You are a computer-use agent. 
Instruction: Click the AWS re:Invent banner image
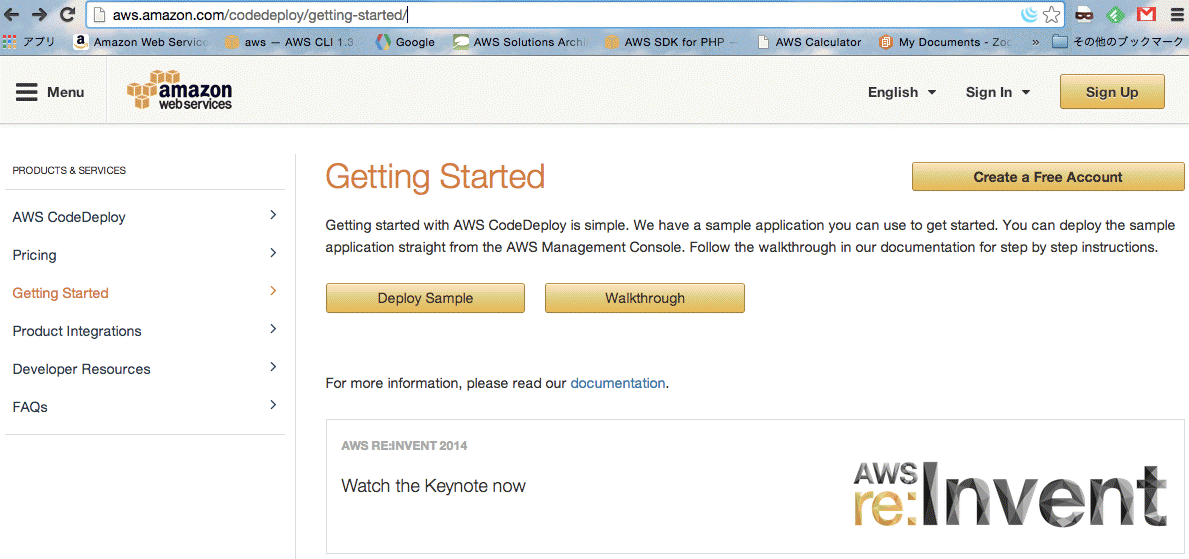(x=1009, y=494)
